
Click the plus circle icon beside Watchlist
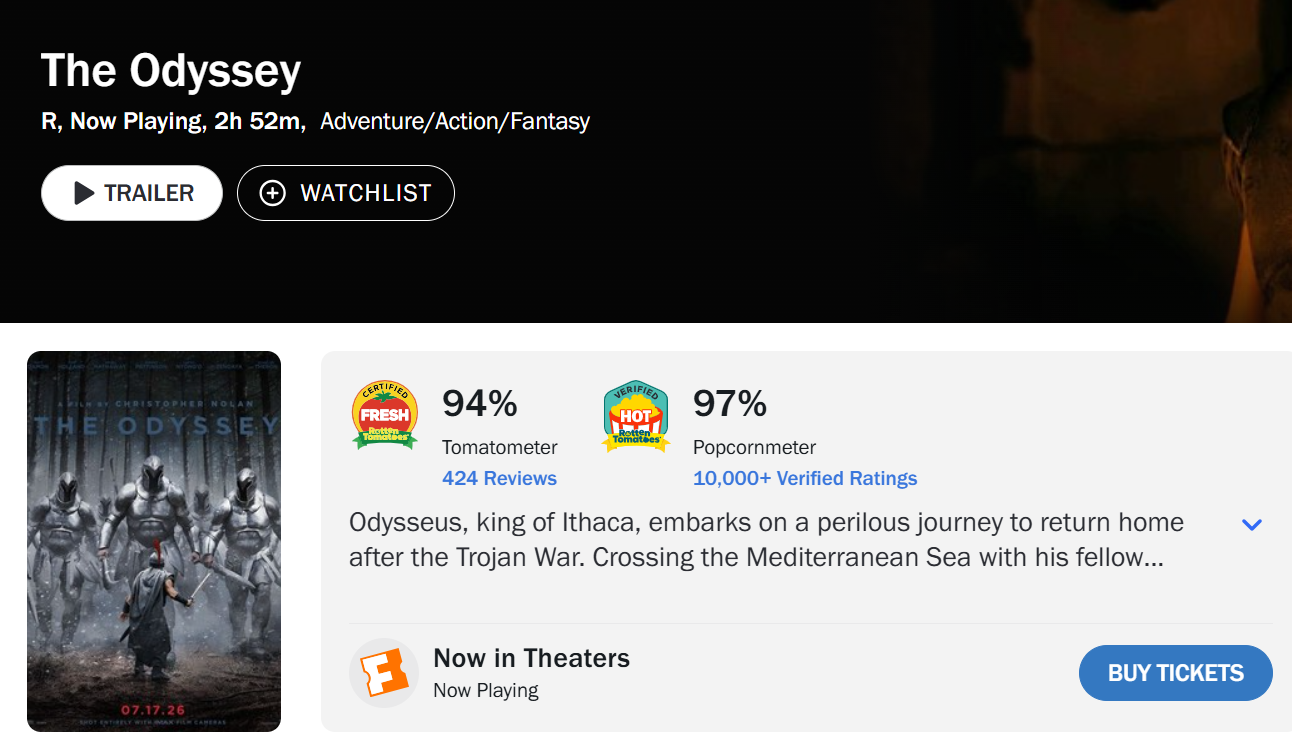(273, 193)
